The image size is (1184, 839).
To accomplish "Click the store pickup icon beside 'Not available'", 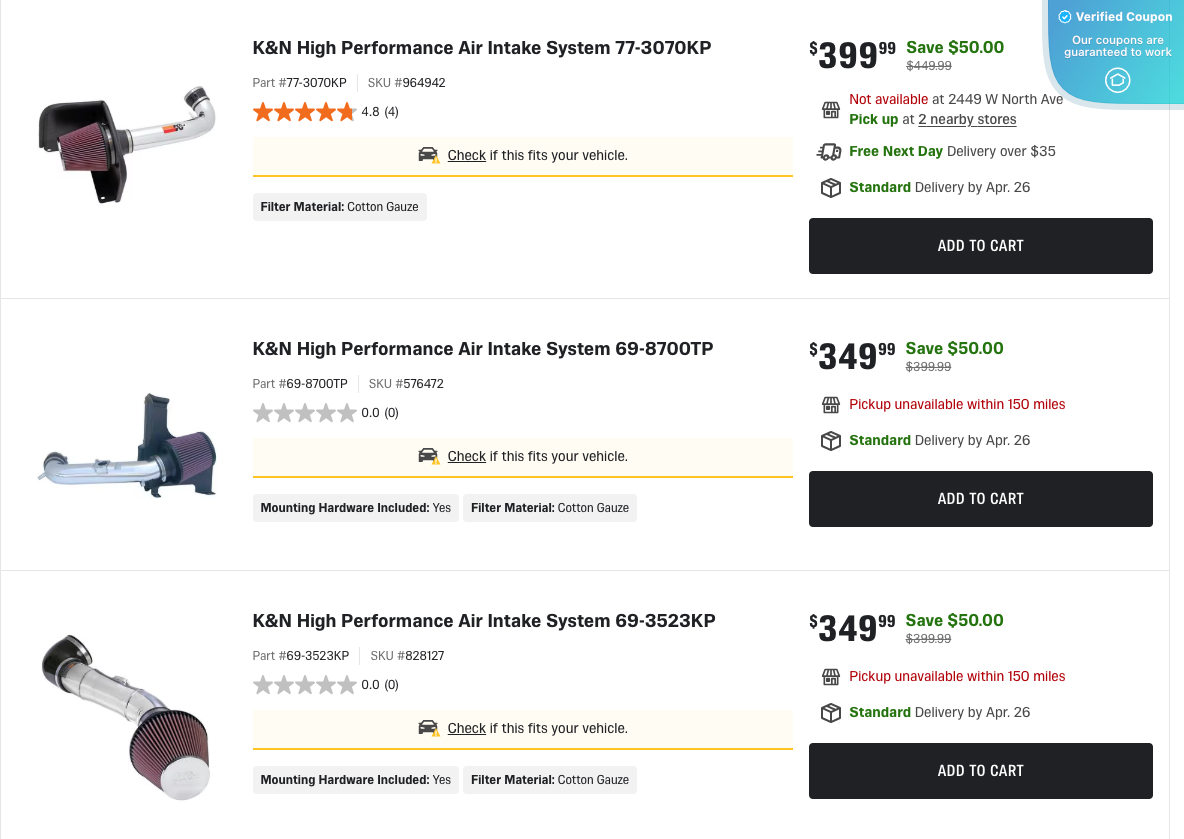I will pos(830,108).
